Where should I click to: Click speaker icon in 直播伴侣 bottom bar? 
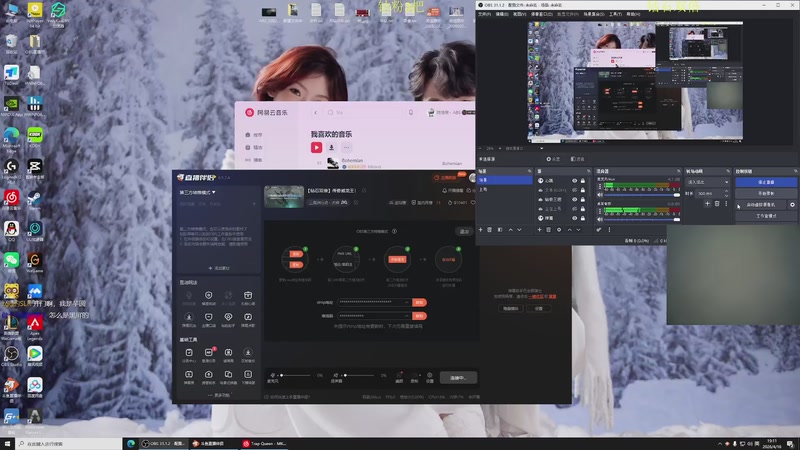[x=336, y=375]
